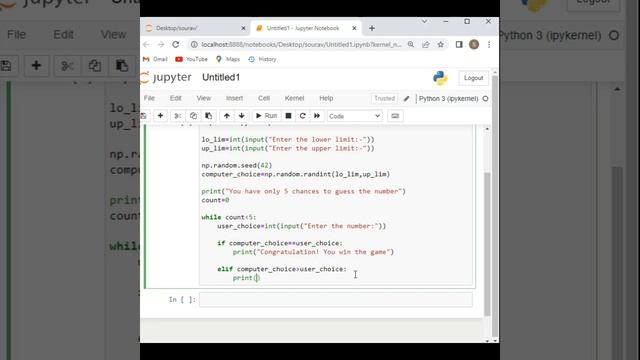Open the Cell menu

point(264,98)
